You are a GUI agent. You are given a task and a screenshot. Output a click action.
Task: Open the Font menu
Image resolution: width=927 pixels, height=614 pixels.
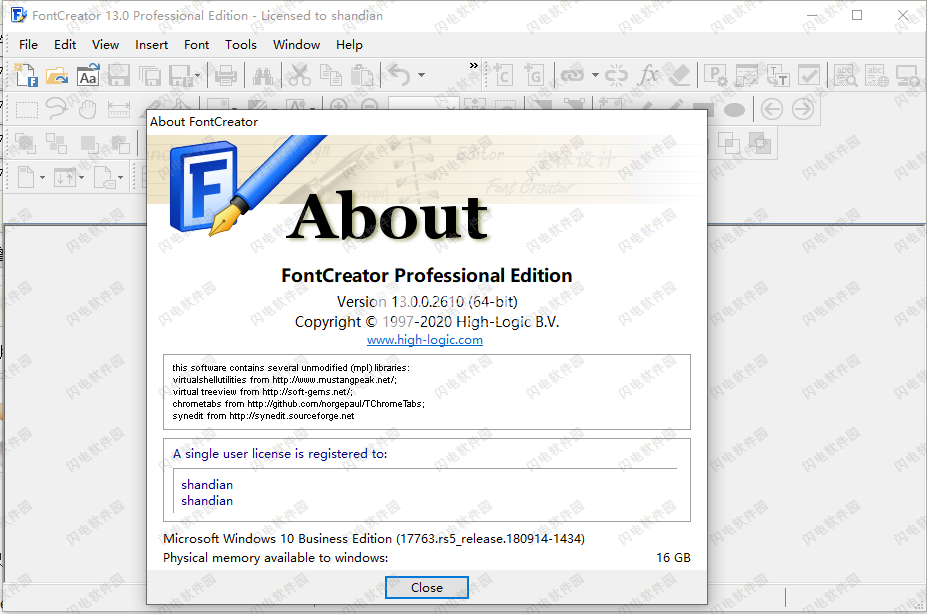click(196, 44)
